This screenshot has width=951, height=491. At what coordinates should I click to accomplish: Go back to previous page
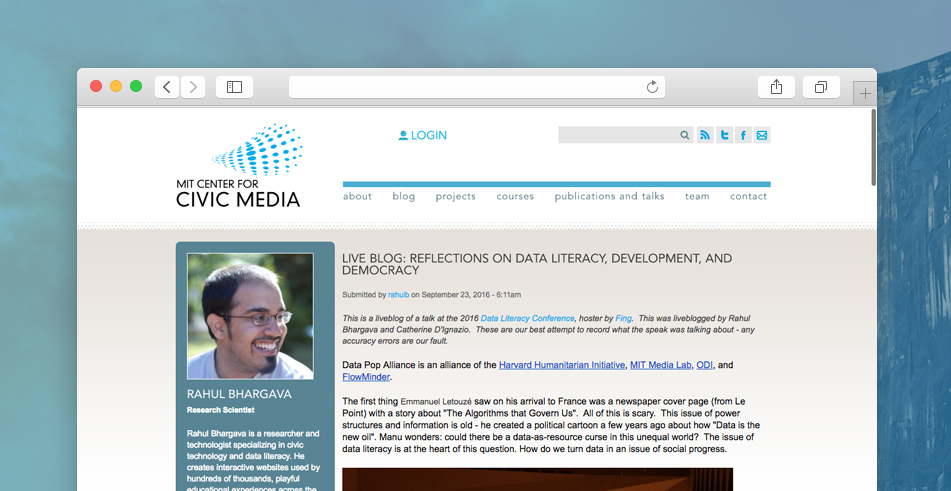[x=167, y=87]
